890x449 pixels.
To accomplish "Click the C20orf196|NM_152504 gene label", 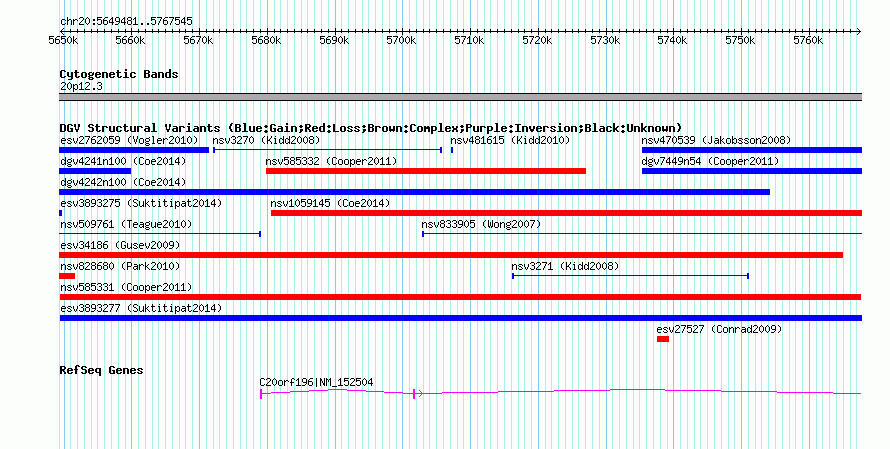I will click(x=316, y=382).
